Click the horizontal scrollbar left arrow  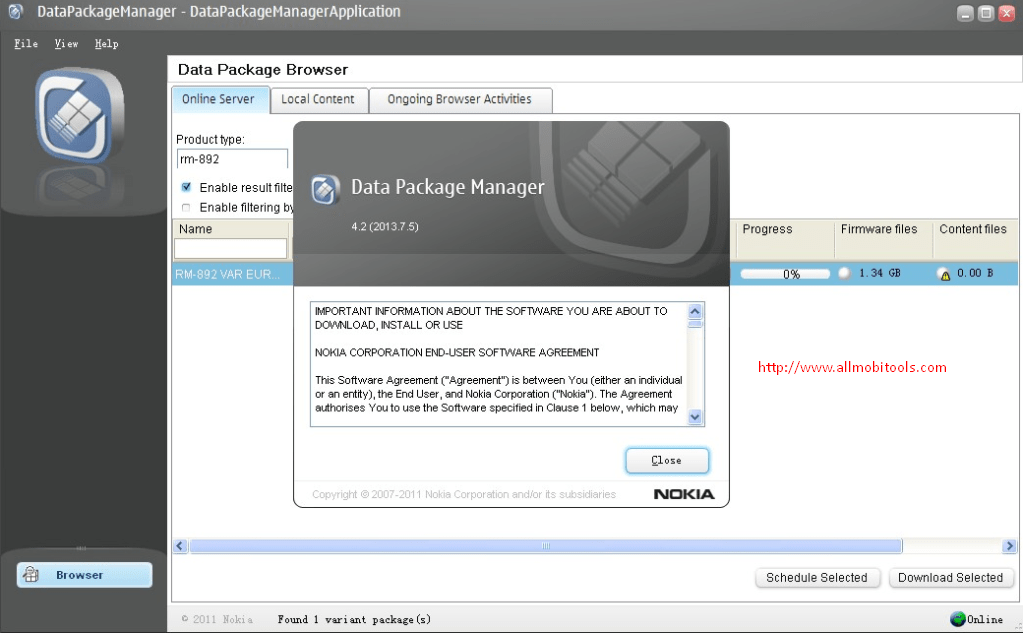(181, 546)
